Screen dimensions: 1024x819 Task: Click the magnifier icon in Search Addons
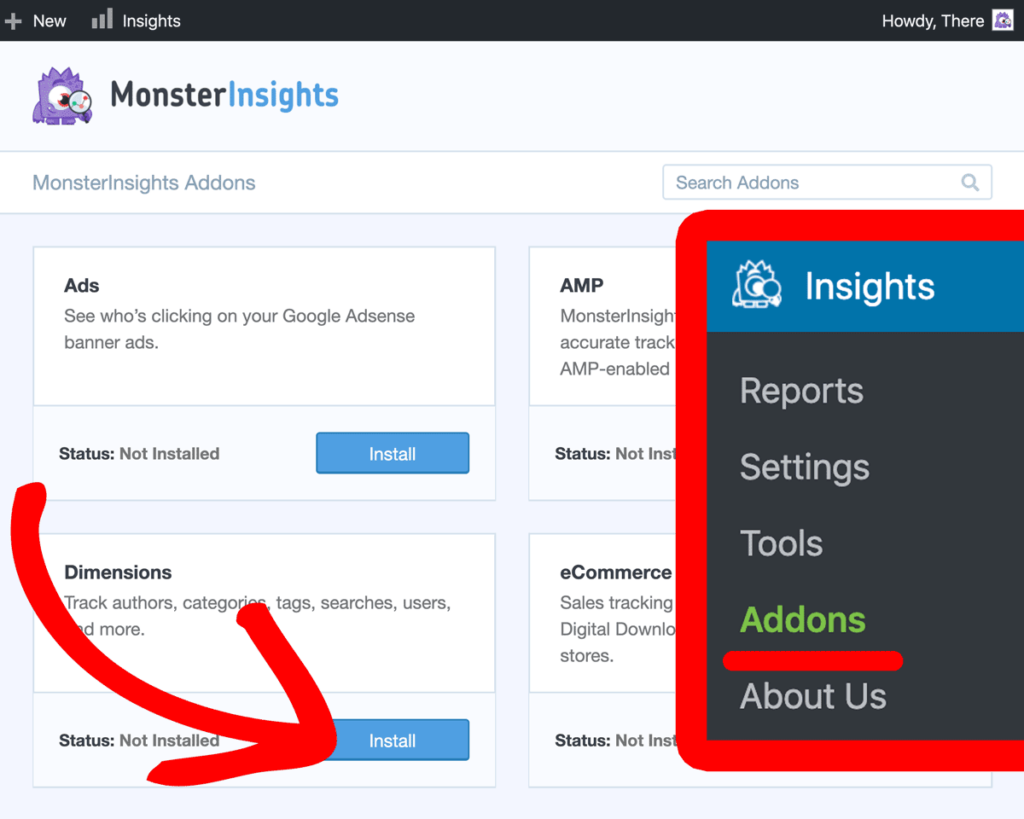[x=968, y=182]
